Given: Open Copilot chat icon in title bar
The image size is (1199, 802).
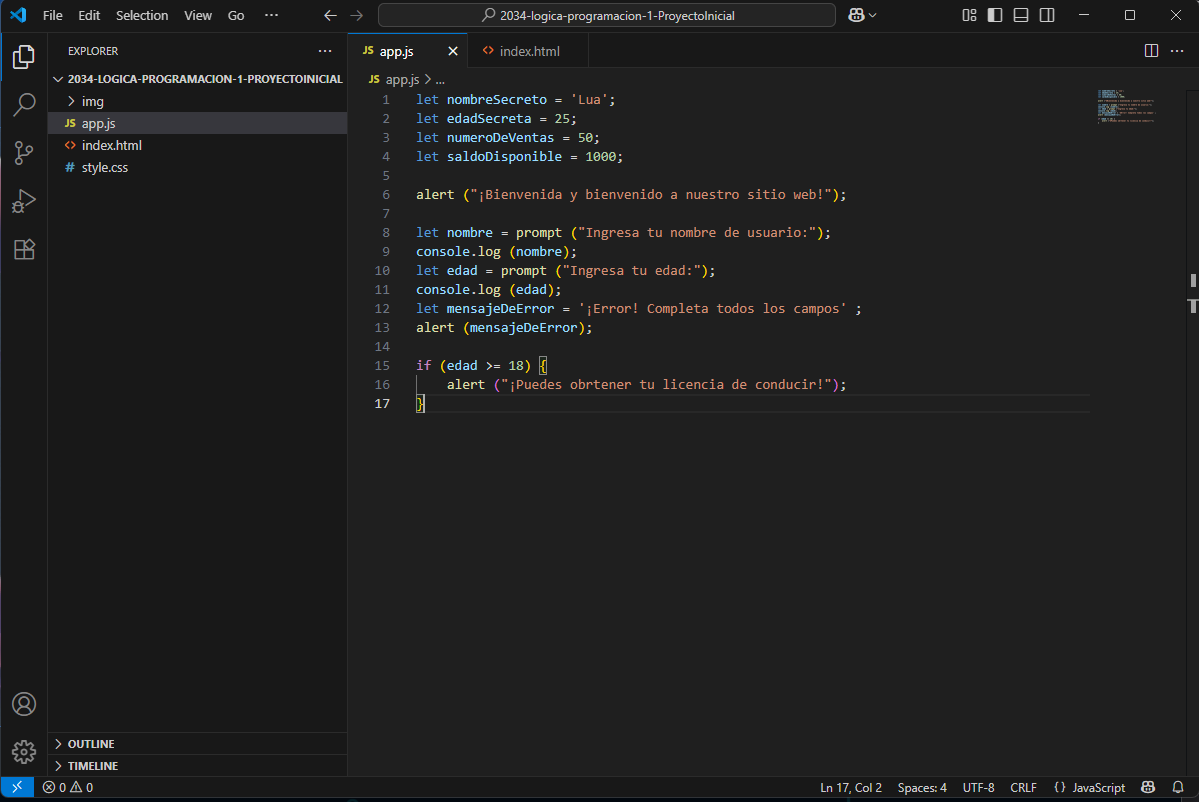Looking at the screenshot, I should click(856, 15).
